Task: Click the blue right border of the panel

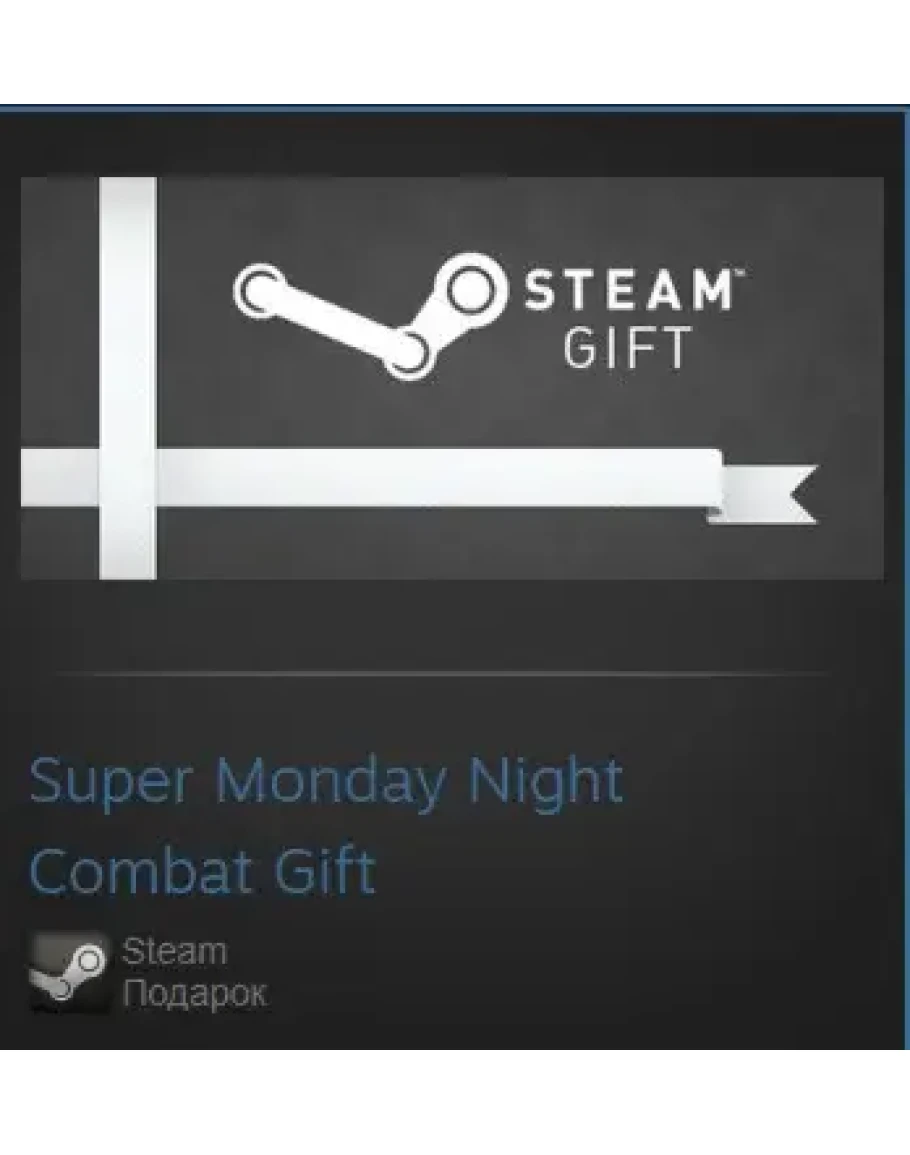Action: pos(906,578)
